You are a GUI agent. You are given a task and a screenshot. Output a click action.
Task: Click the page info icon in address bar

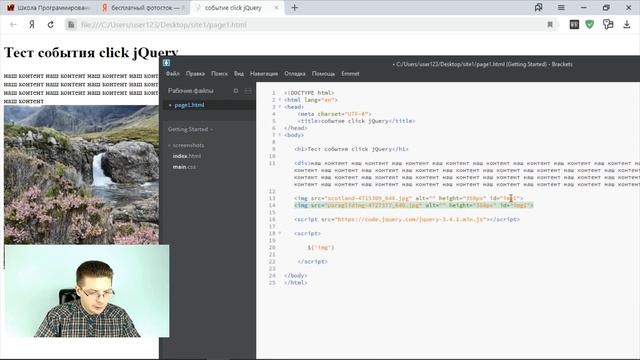point(71,24)
